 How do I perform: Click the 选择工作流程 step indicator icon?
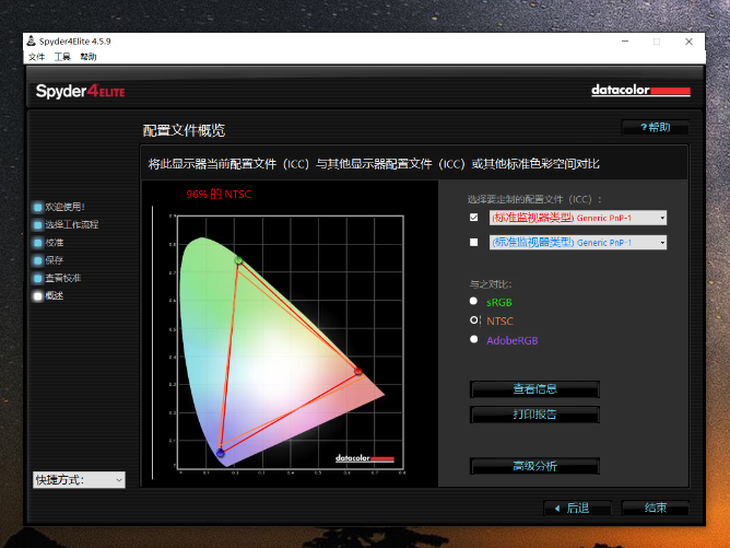click(38, 225)
